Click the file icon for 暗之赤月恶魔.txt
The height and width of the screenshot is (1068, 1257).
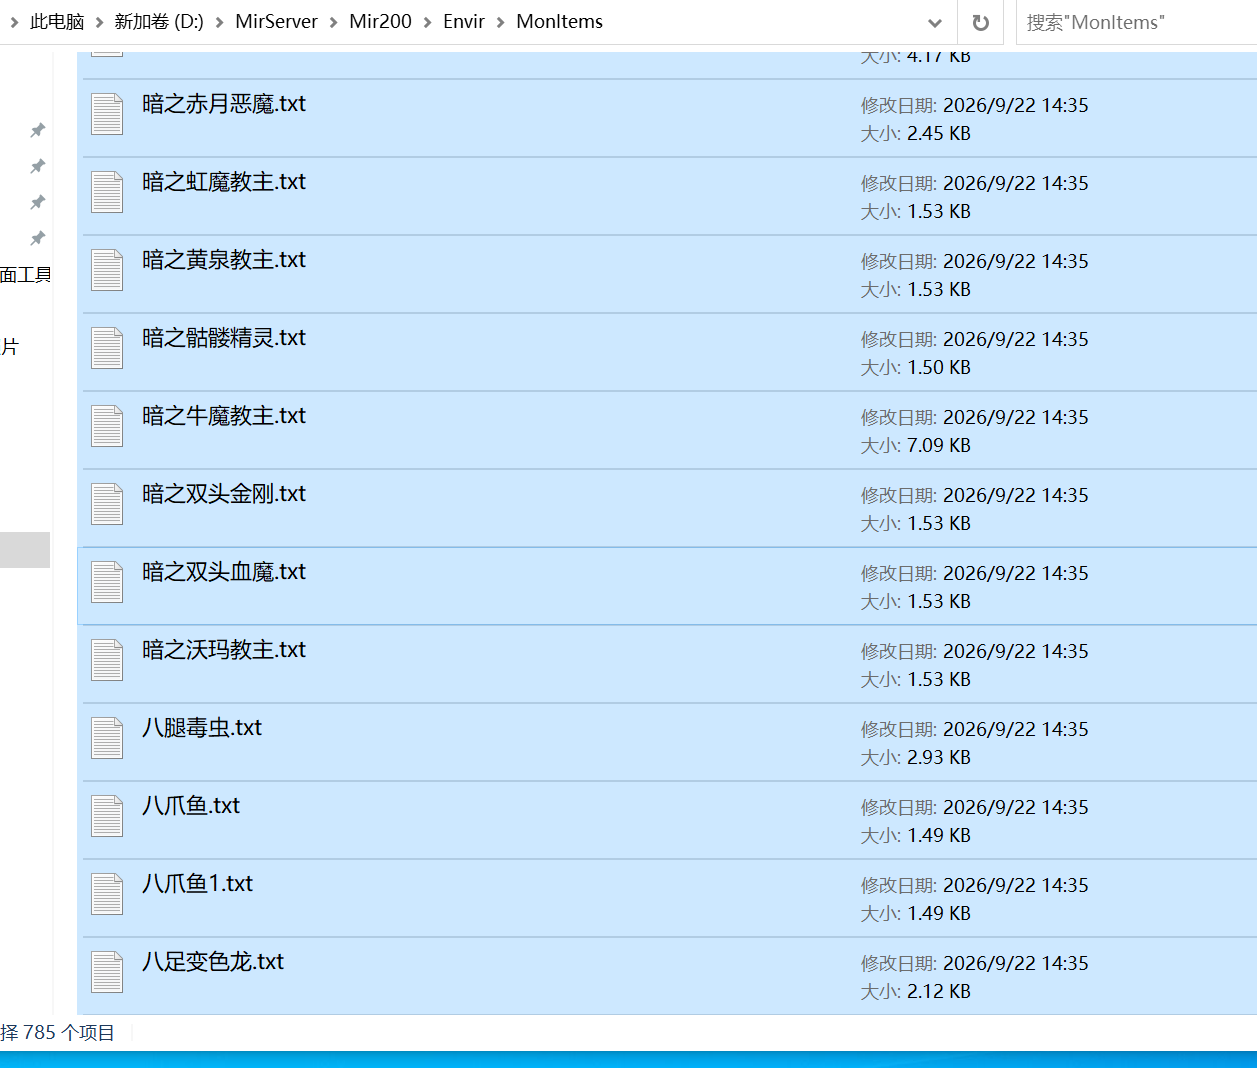tap(107, 114)
